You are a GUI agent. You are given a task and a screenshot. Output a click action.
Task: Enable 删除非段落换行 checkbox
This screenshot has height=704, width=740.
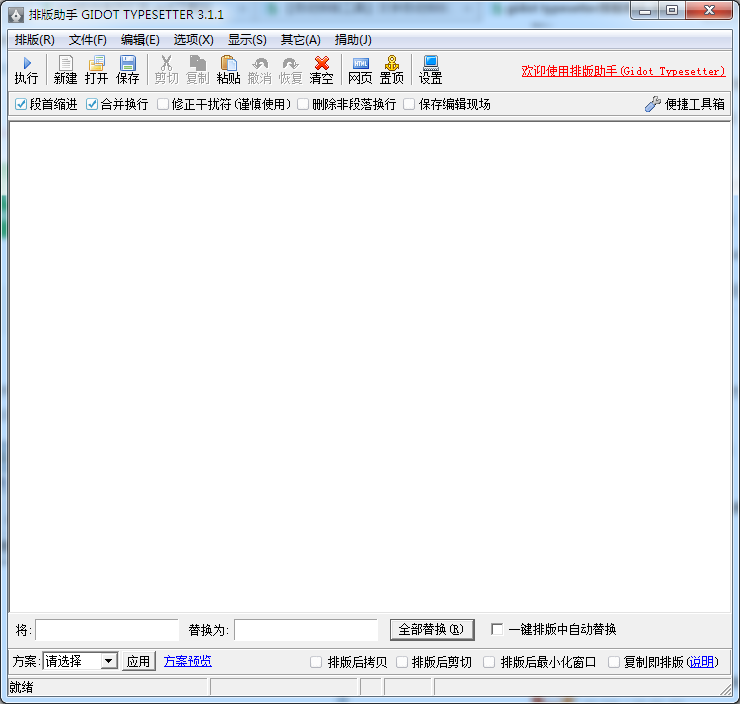(303, 104)
